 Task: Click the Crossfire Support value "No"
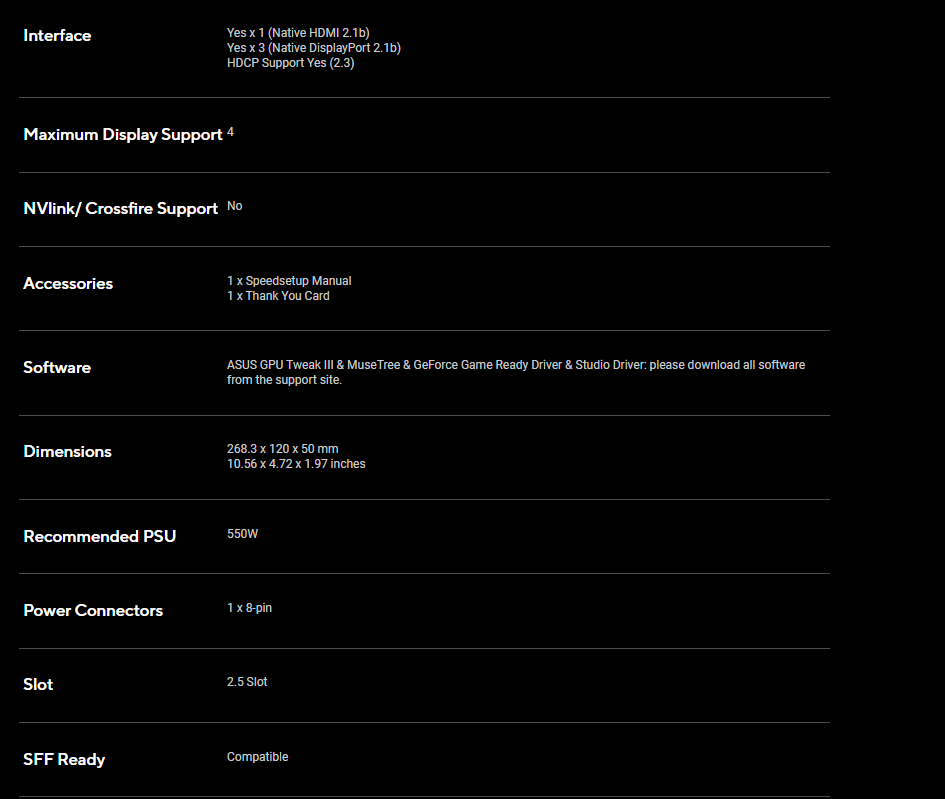pyautogui.click(x=234, y=206)
